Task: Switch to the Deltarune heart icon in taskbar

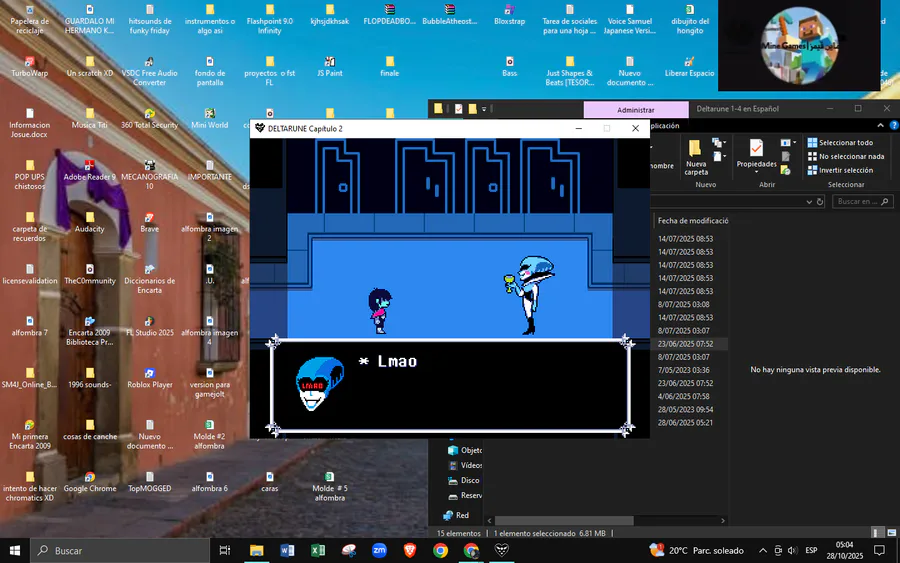Action: [502, 550]
